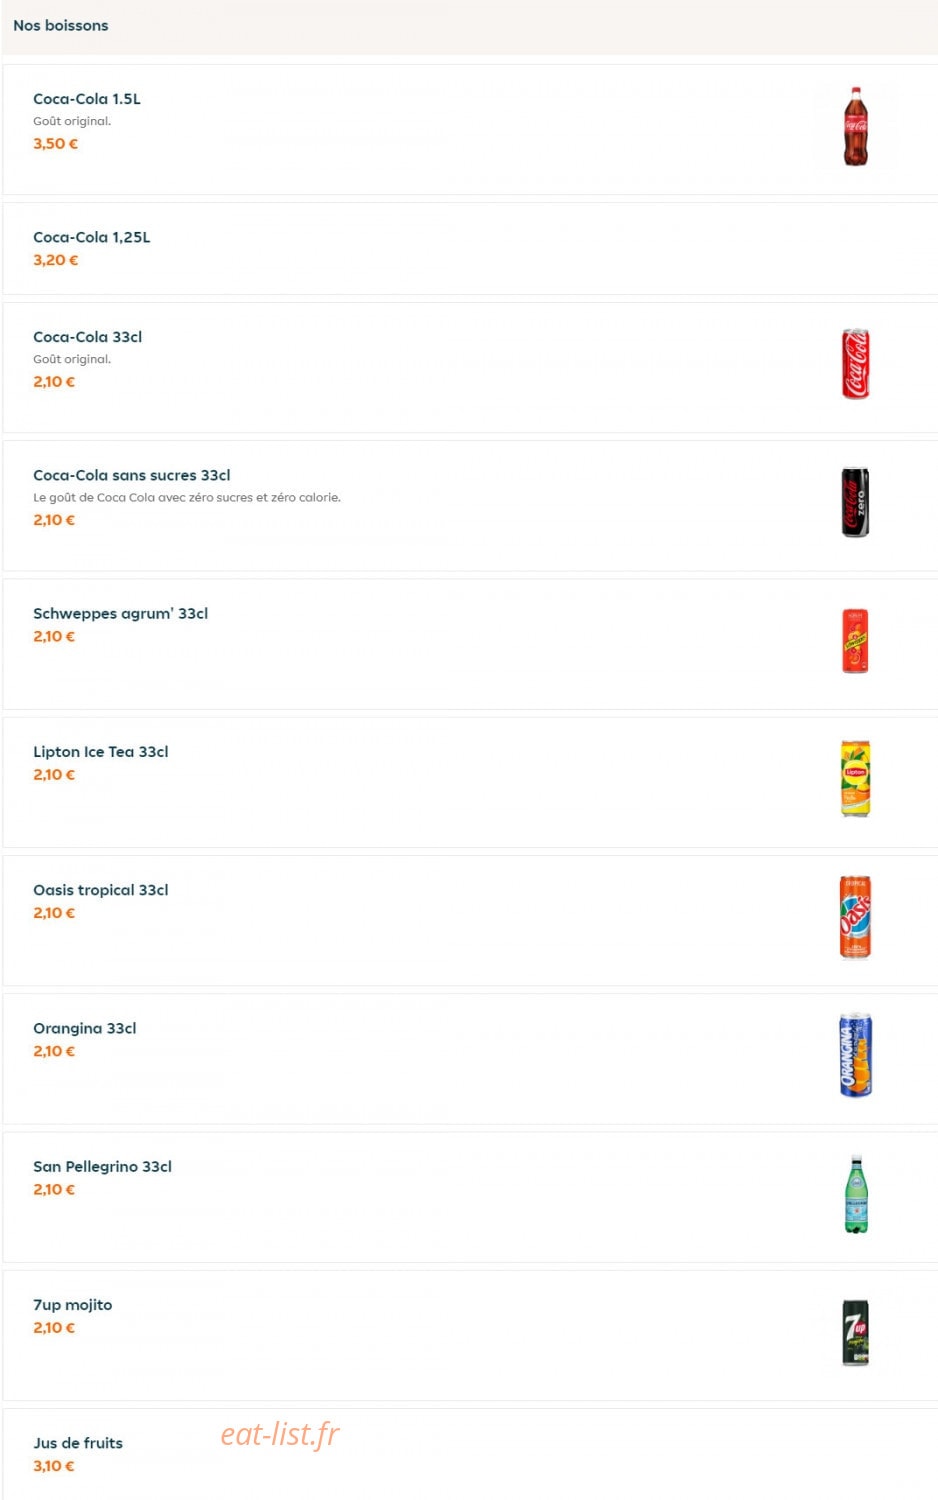
Task: Select the red Coca-Cola 33cl can image
Action: click(x=855, y=364)
